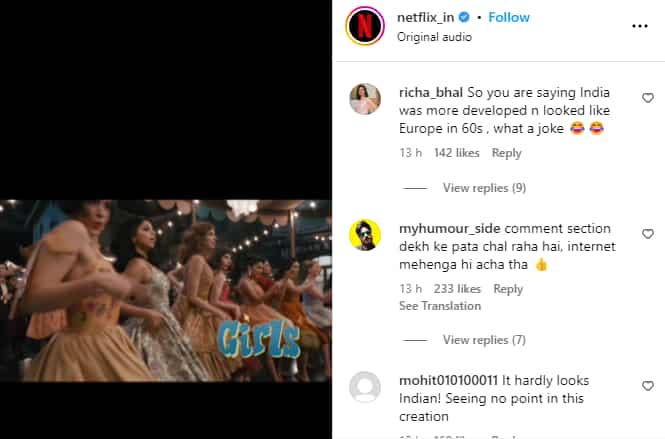Like myhumour_side's comment with heart icon
The image size is (665, 439).
[x=648, y=234]
